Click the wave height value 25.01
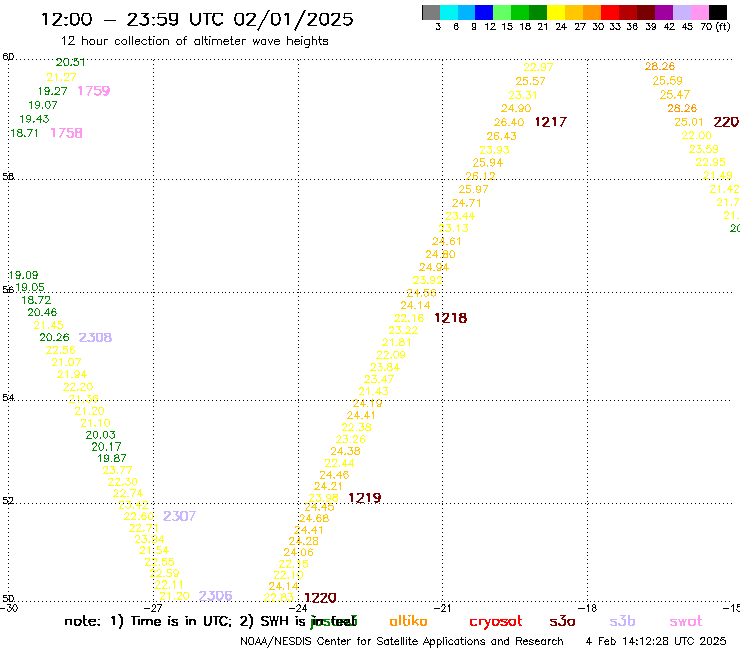Viewport: 740px width, 650px height. pyautogui.click(x=689, y=122)
